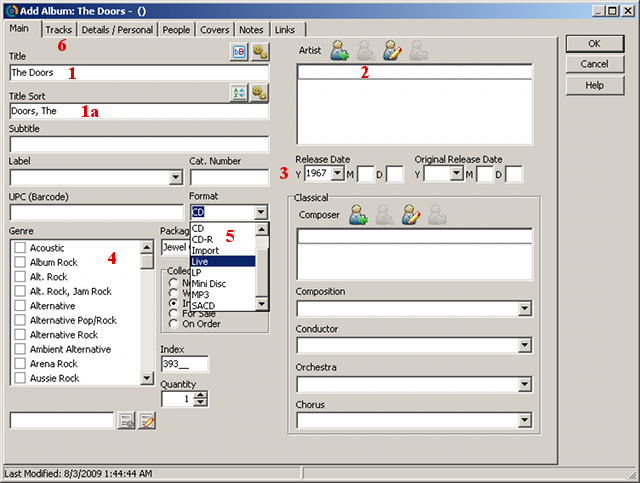This screenshot has height=483, width=640.
Task: Enable the Ambient Alternative checkbox
Action: tap(20, 349)
